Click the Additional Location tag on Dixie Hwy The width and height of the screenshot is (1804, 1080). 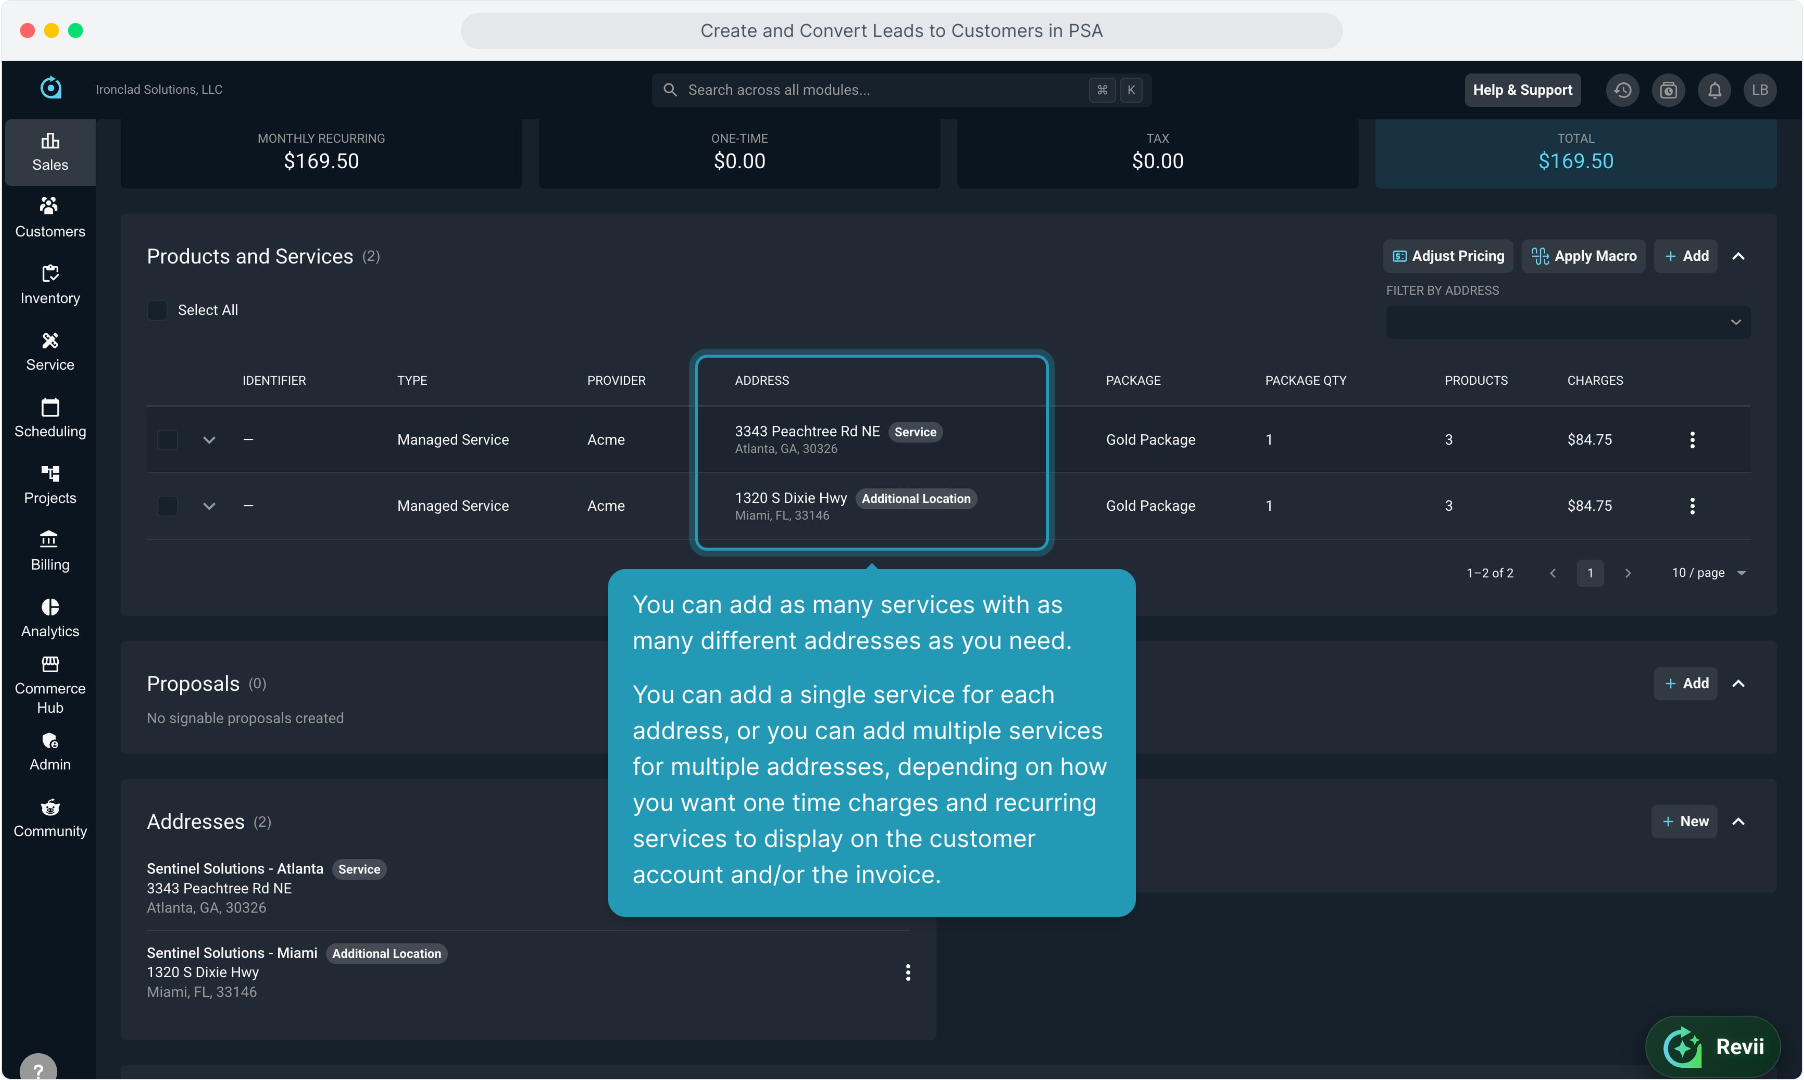click(x=916, y=499)
